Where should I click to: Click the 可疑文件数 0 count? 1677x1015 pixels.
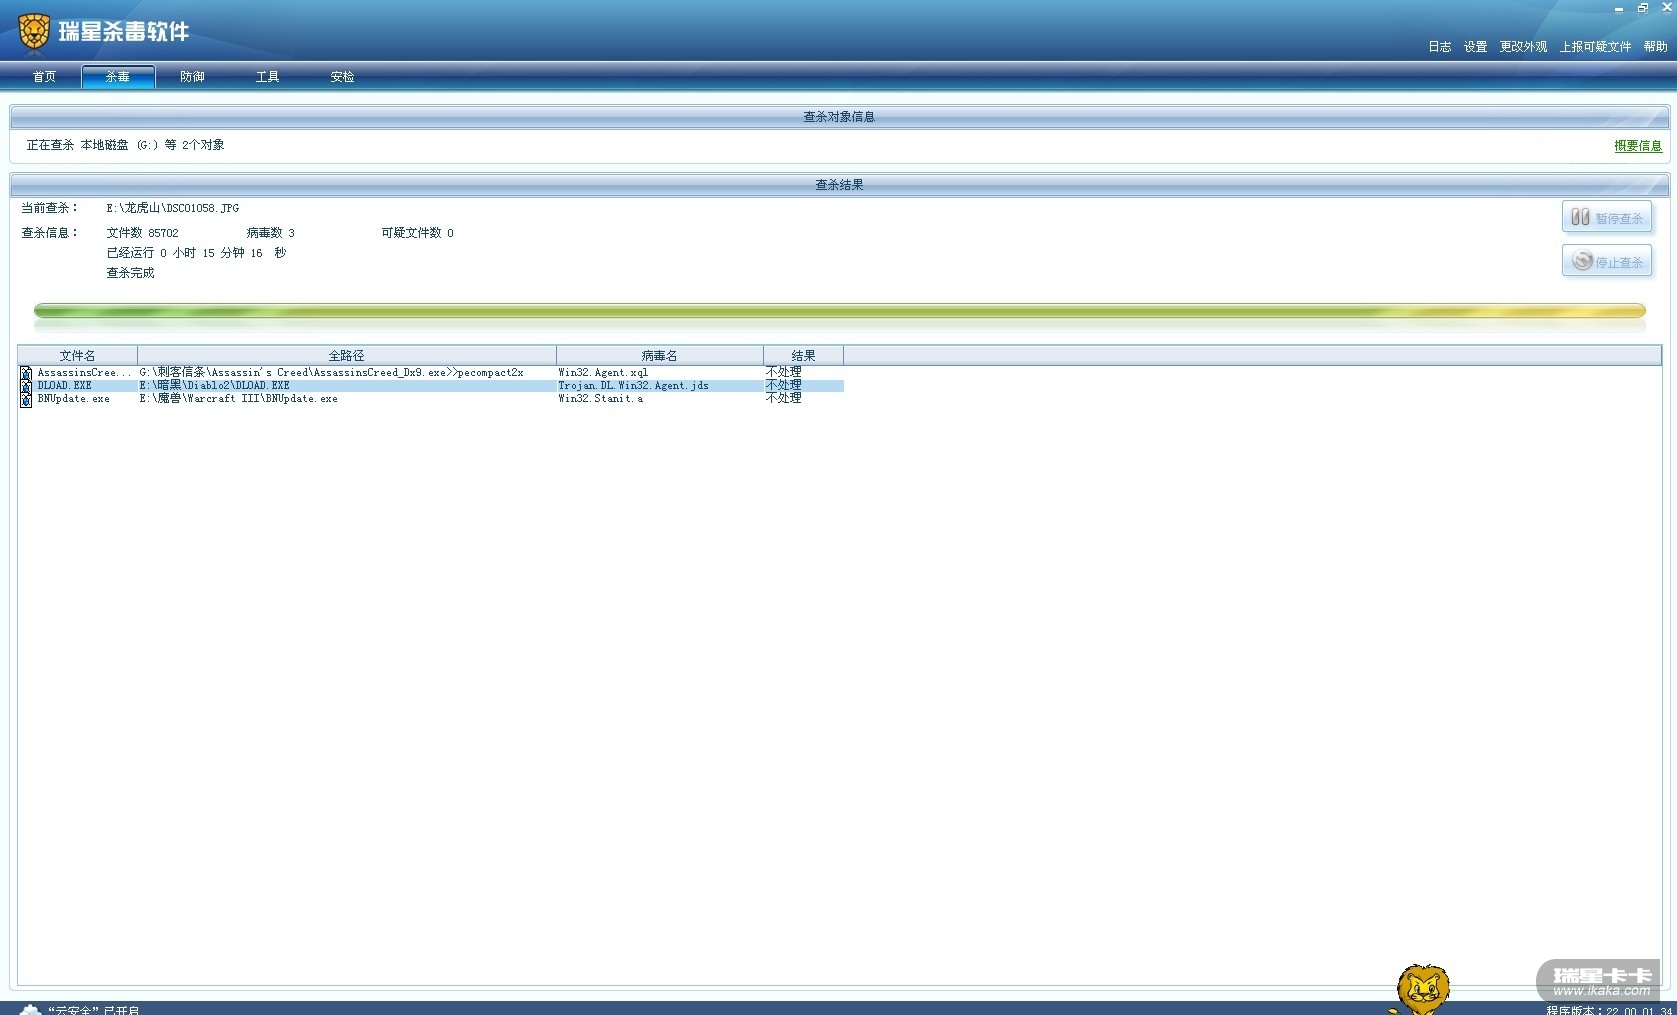417,233
